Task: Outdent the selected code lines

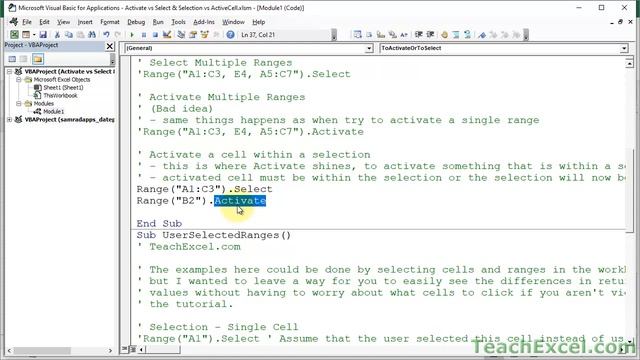Action: (x=430, y=35)
